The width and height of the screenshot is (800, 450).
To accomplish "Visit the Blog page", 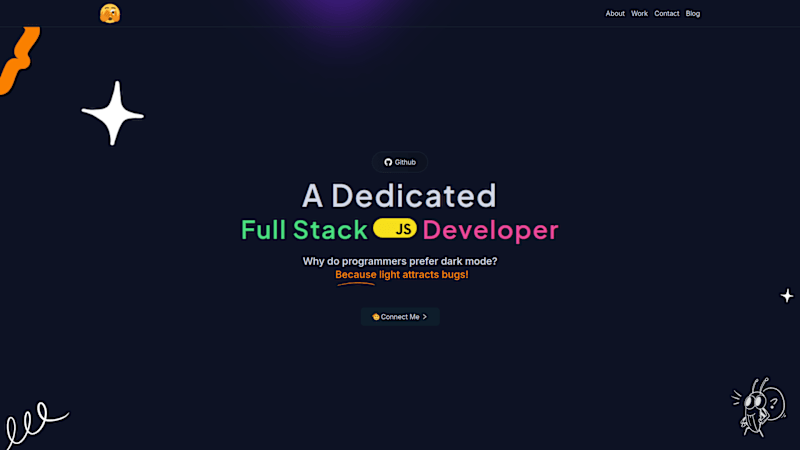I will [693, 14].
